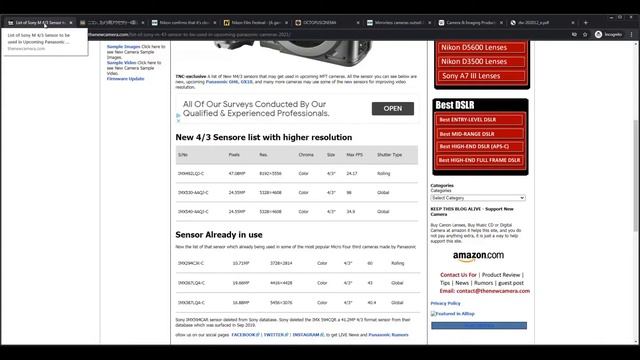
Task: Open Best HIGH-END FULL FRAME DSLR button
Action: click(x=479, y=160)
